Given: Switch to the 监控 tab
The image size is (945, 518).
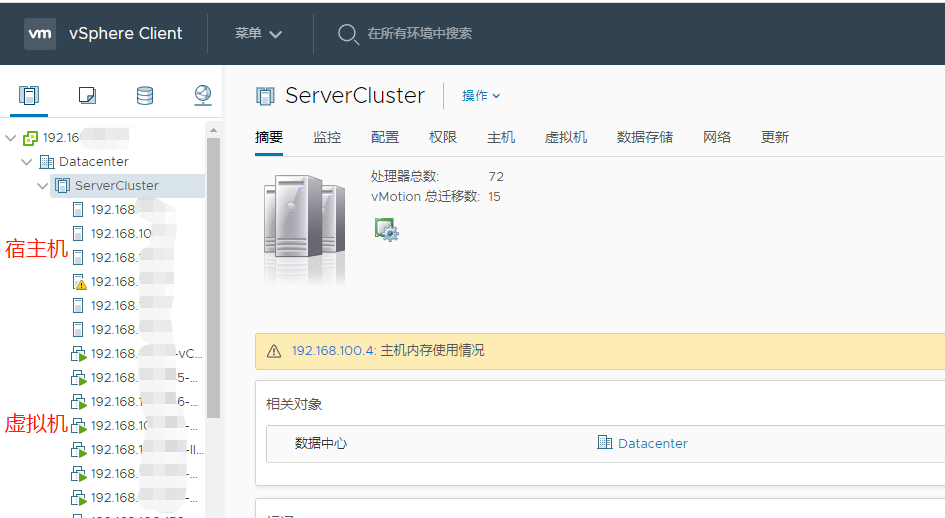Looking at the screenshot, I should [327, 138].
